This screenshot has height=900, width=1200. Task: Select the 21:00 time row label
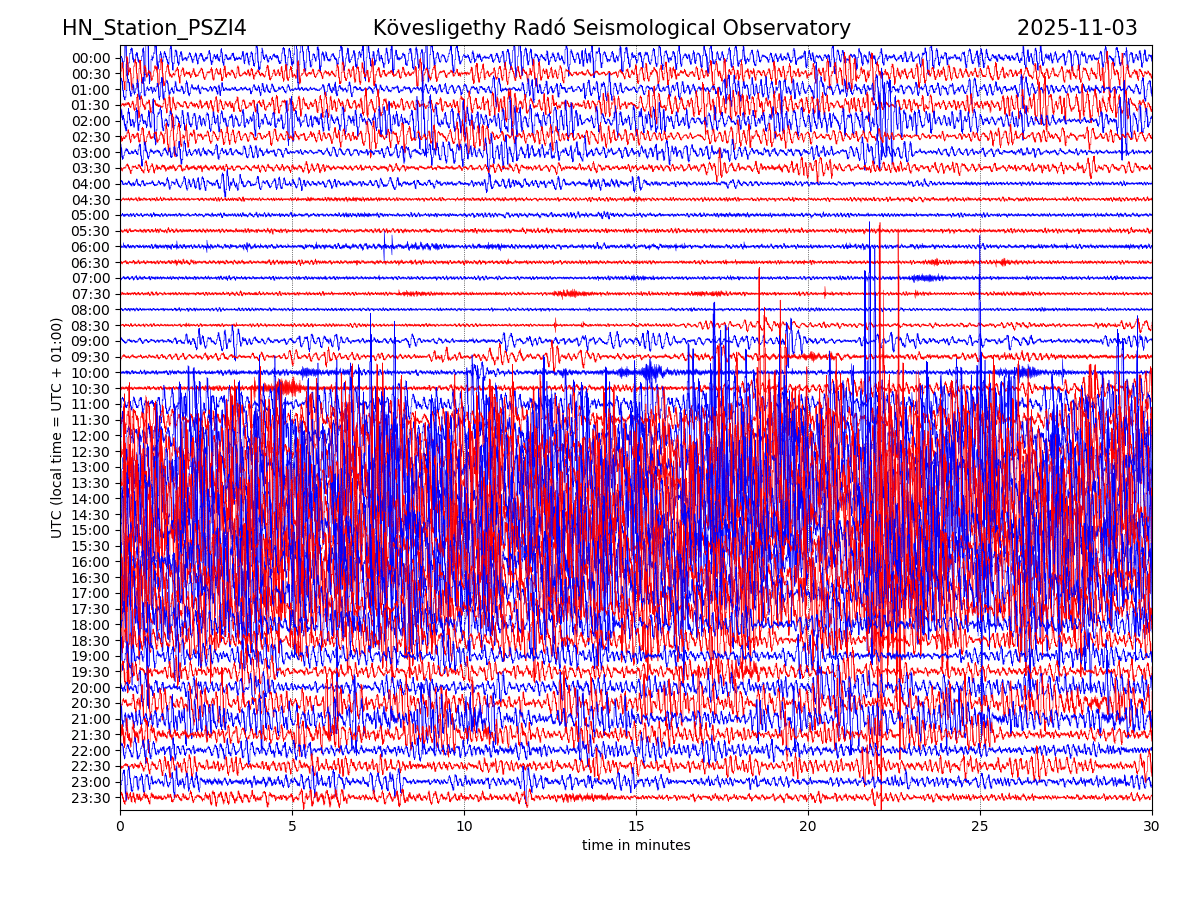(91, 719)
